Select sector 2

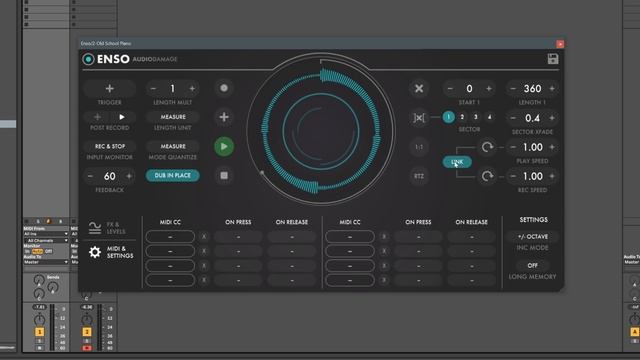tap(462, 117)
